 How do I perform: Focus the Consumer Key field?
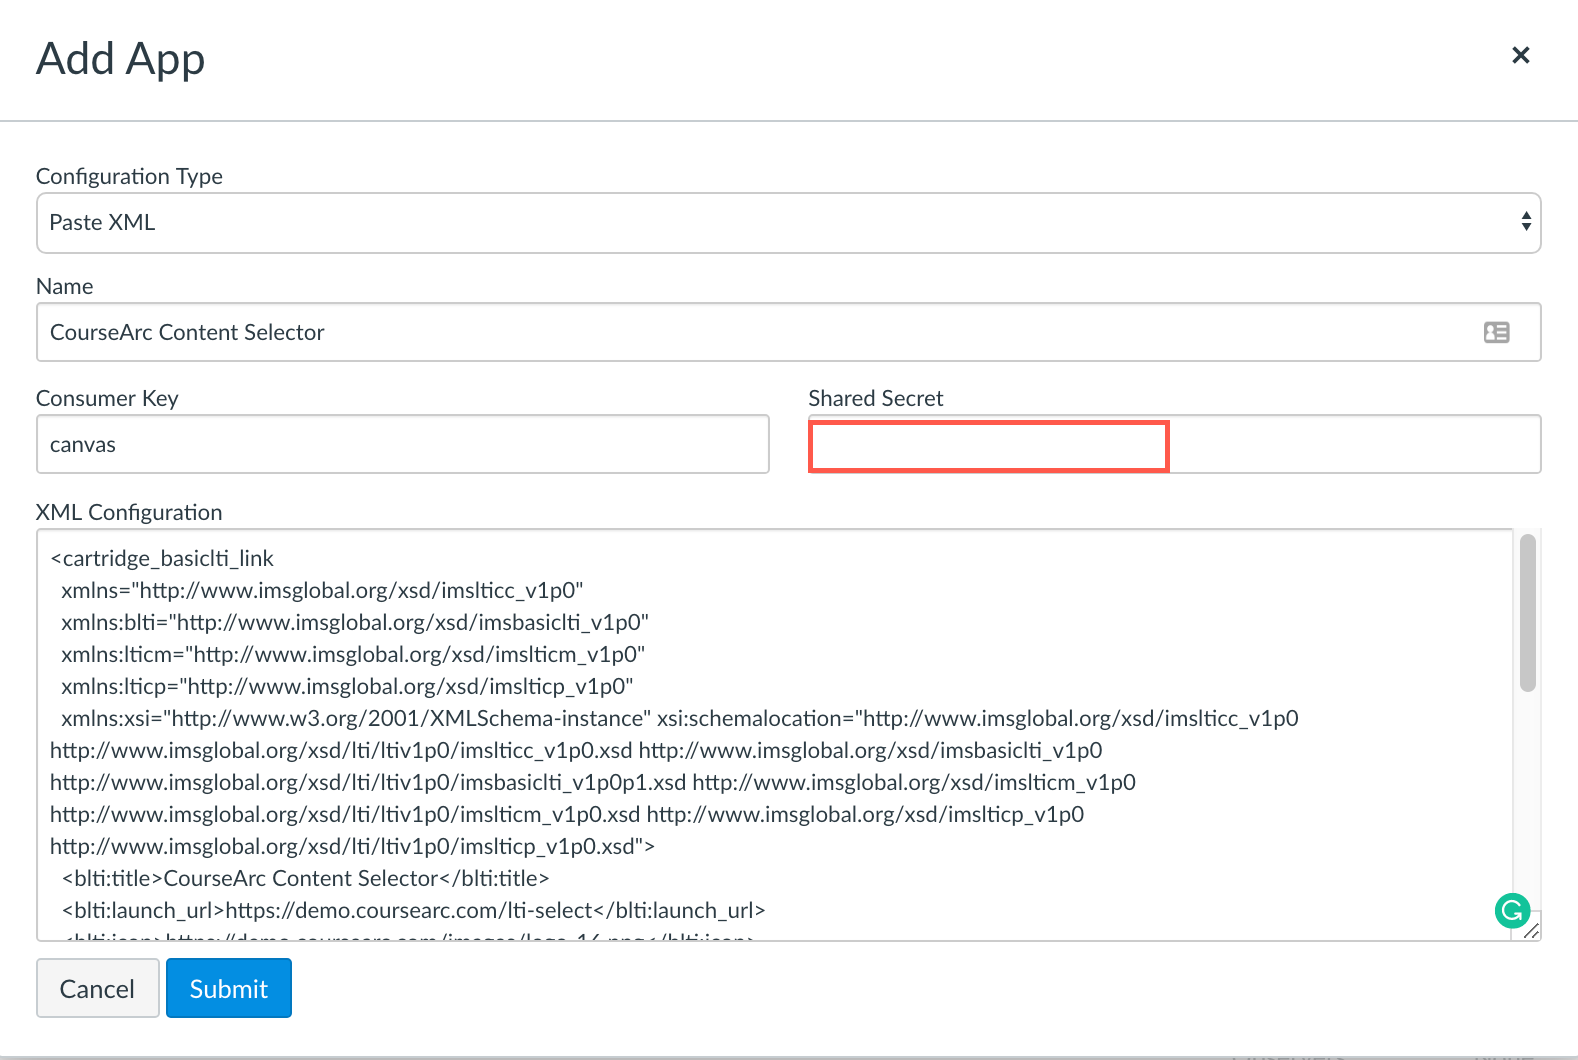403,444
